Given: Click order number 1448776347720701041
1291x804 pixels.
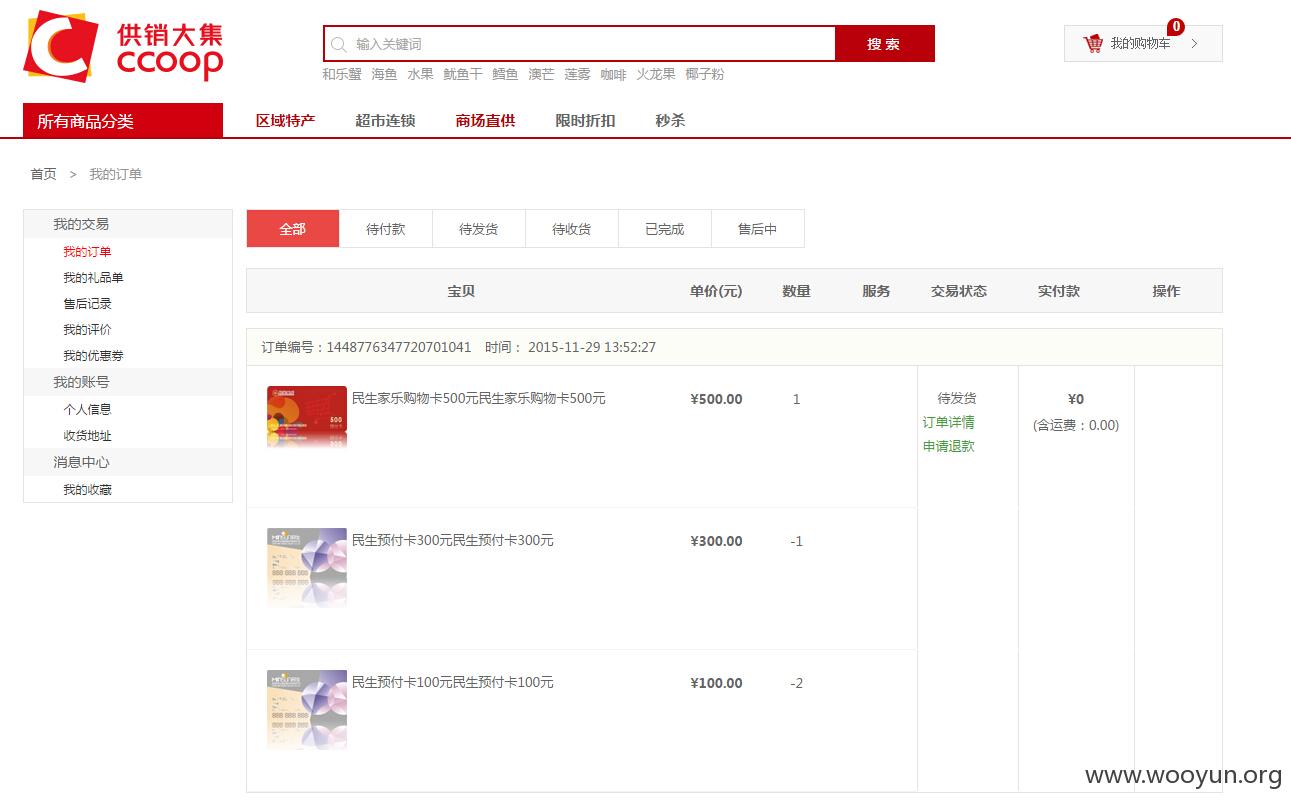Looking at the screenshot, I should 399,348.
